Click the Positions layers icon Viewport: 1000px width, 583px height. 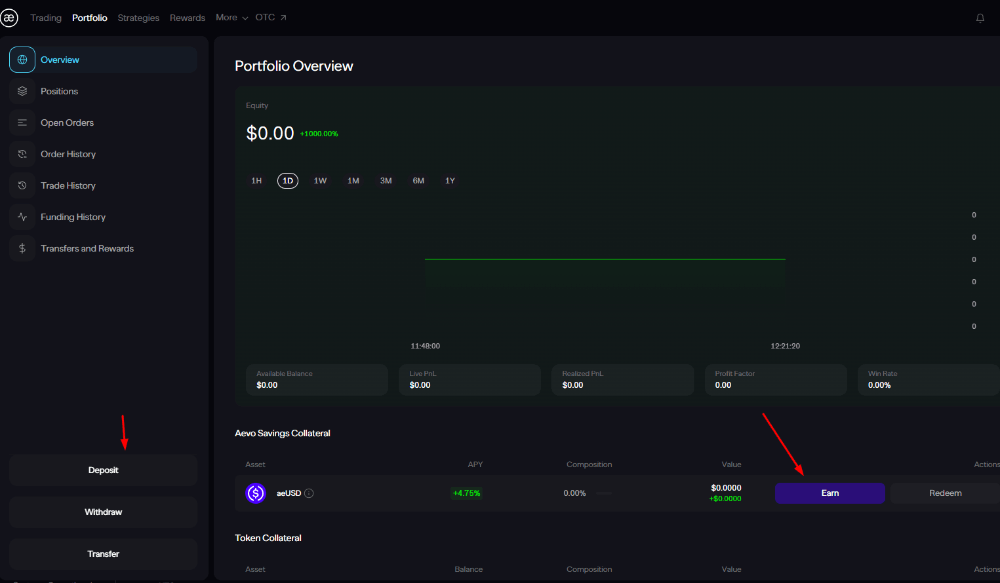[x=22, y=91]
